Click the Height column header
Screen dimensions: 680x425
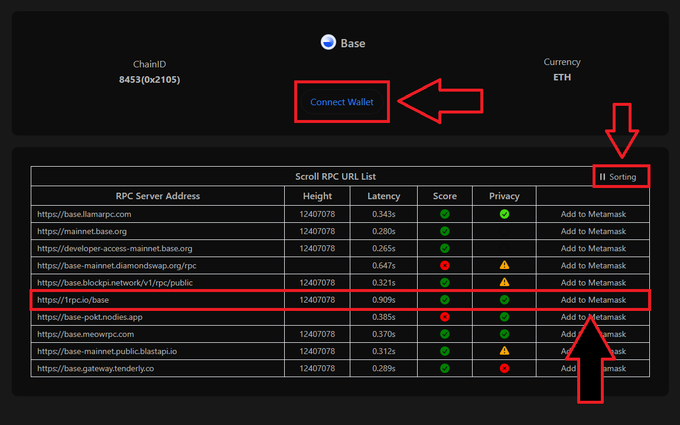click(x=317, y=196)
